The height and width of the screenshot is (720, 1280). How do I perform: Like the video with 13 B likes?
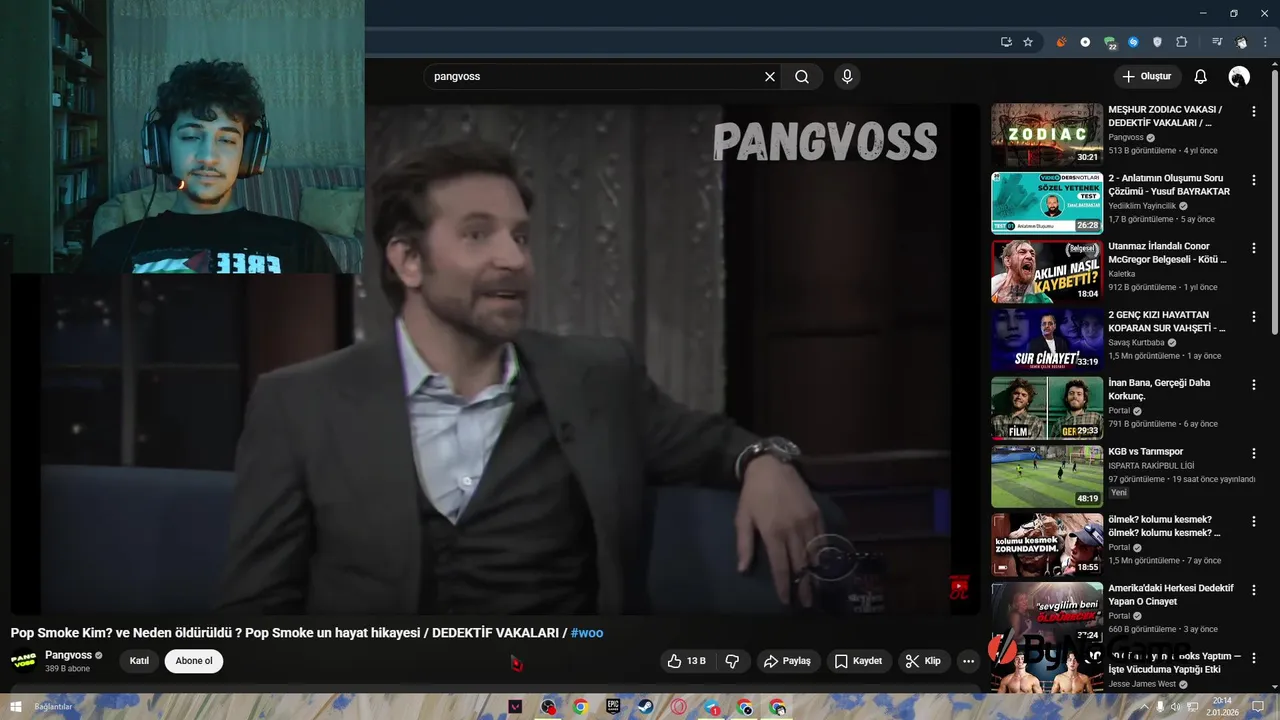(687, 661)
